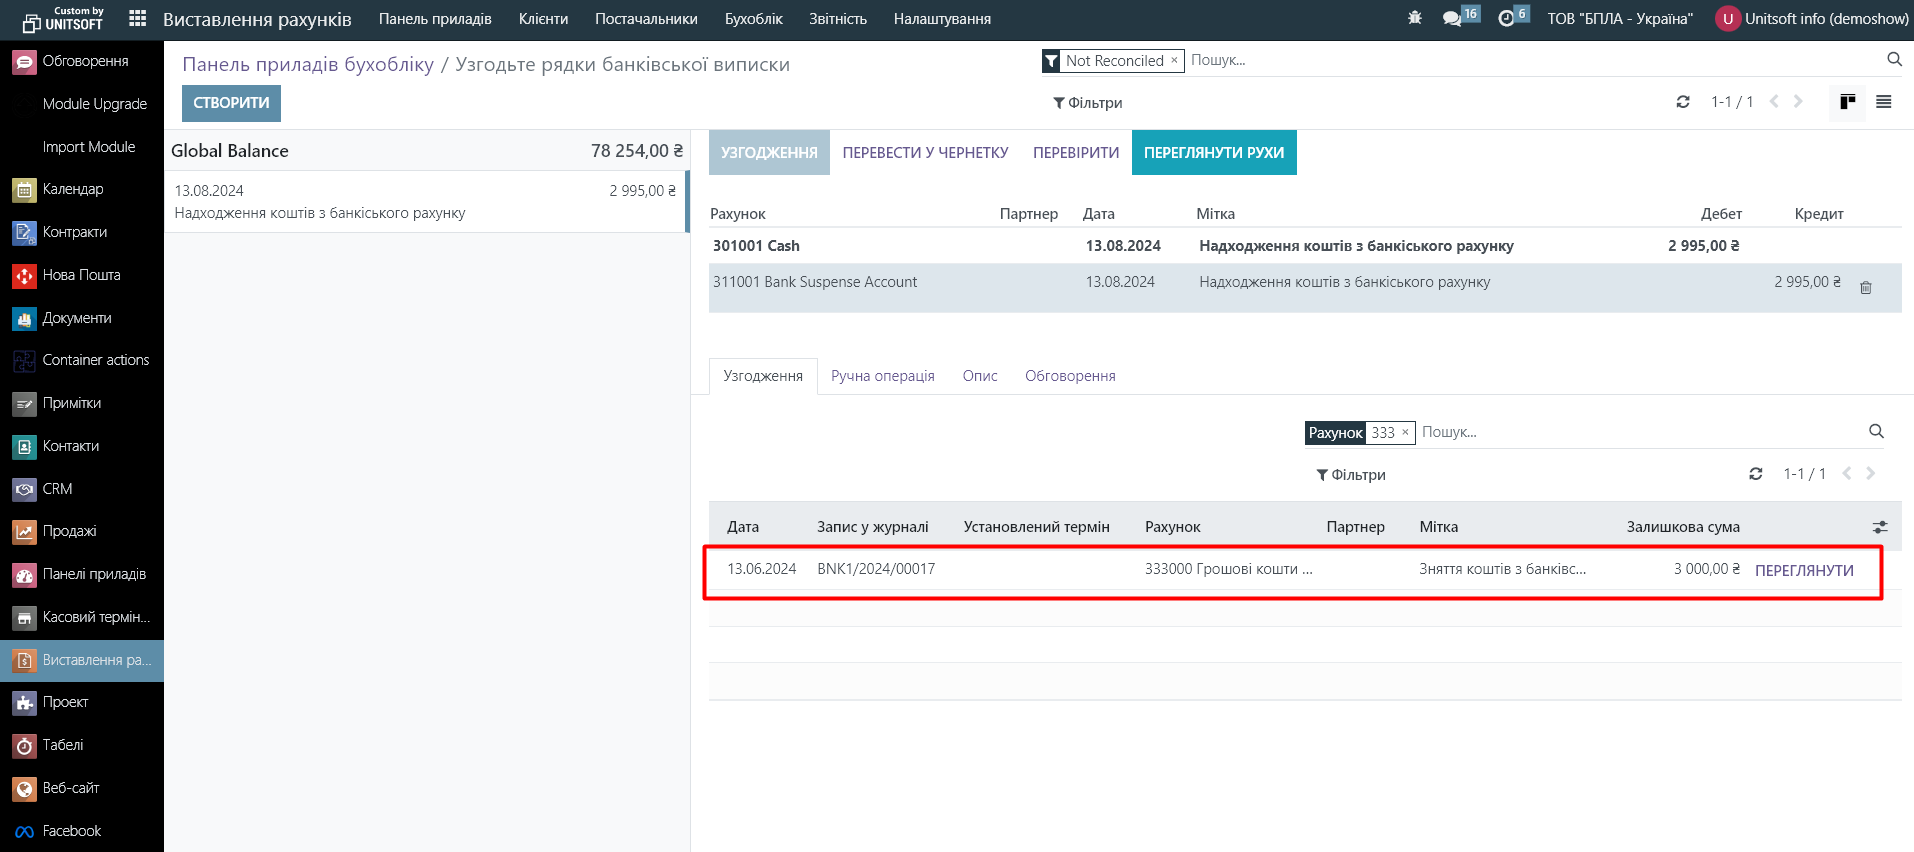This screenshot has width=1914, height=852.
Task: Switch to the Ручна операція tab
Action: (882, 376)
